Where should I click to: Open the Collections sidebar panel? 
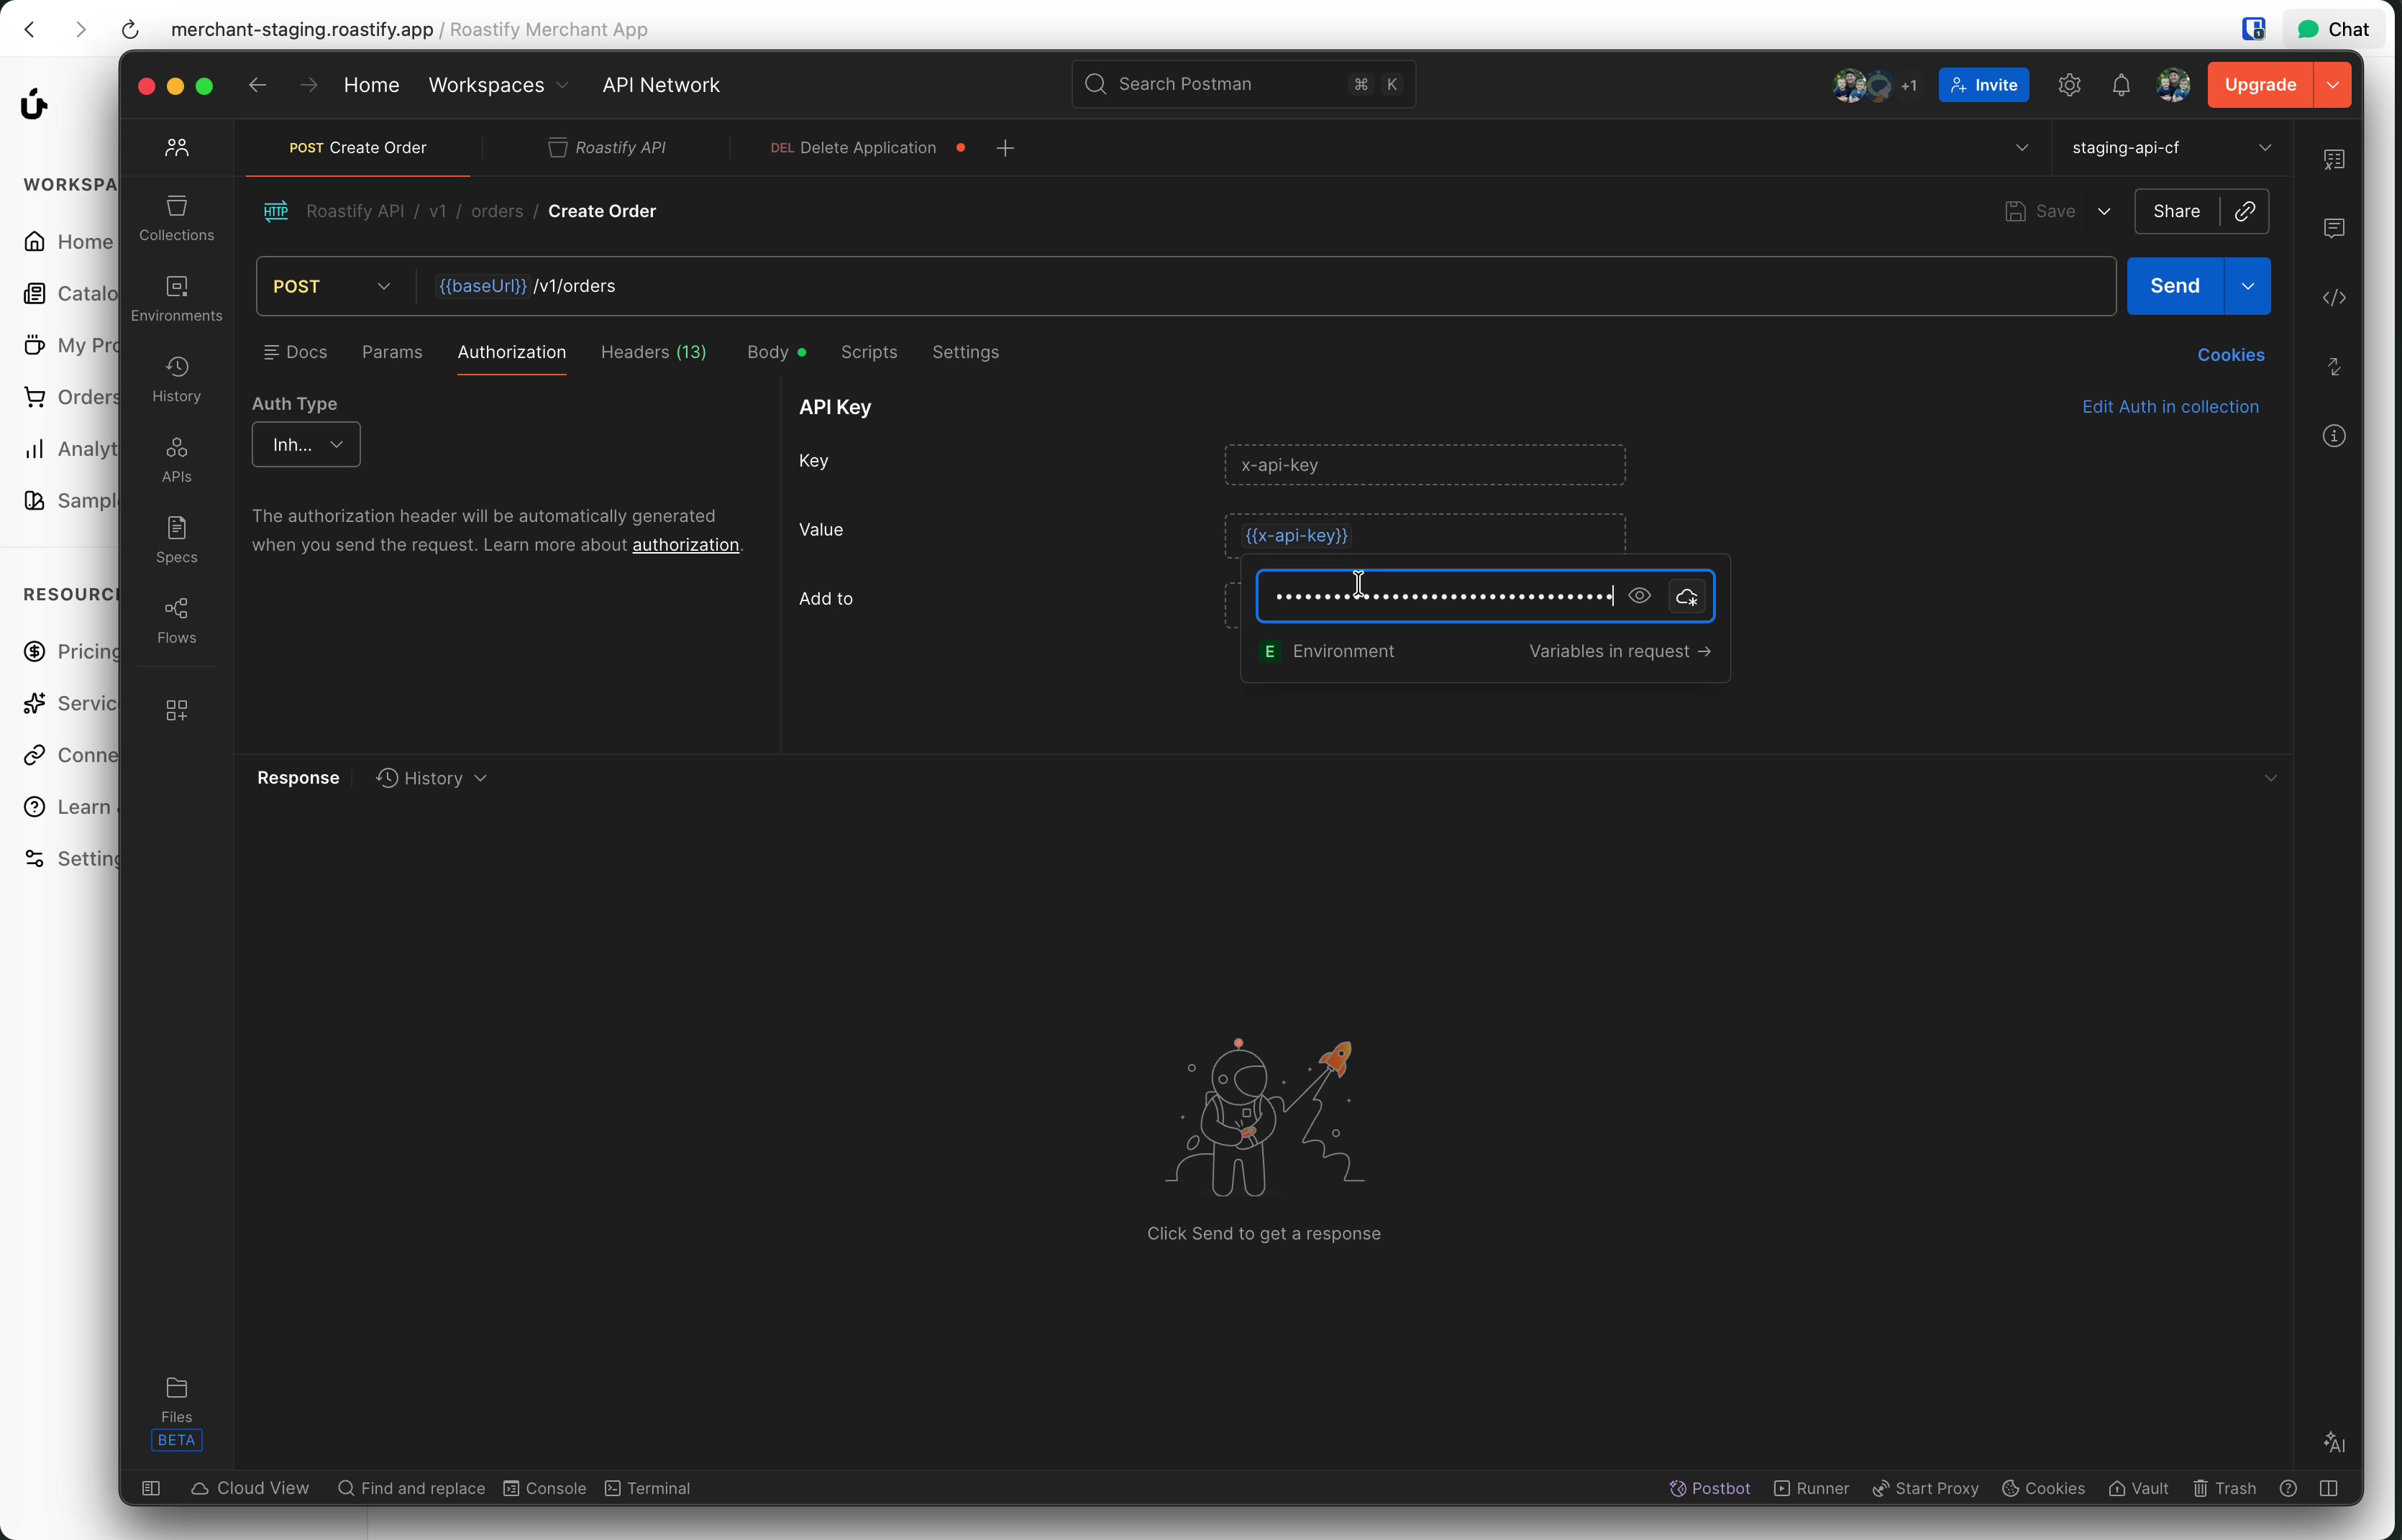(x=176, y=217)
